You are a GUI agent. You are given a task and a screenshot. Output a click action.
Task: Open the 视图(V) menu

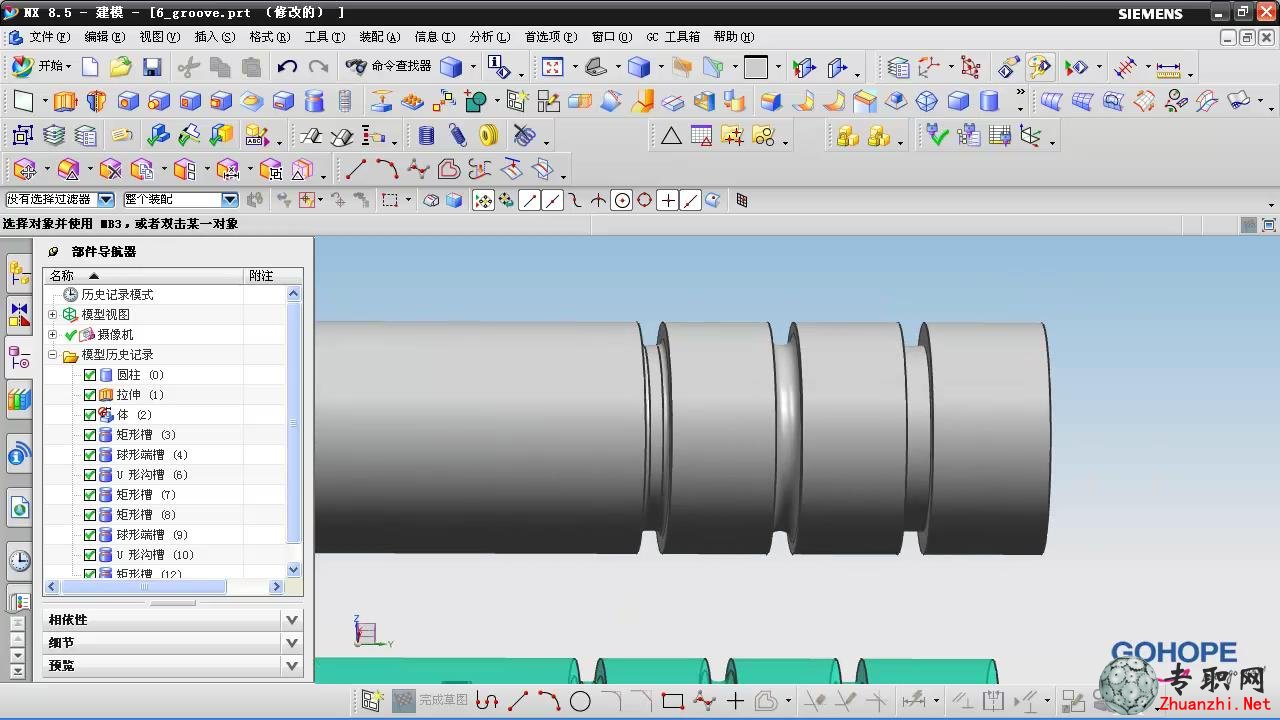pos(160,37)
